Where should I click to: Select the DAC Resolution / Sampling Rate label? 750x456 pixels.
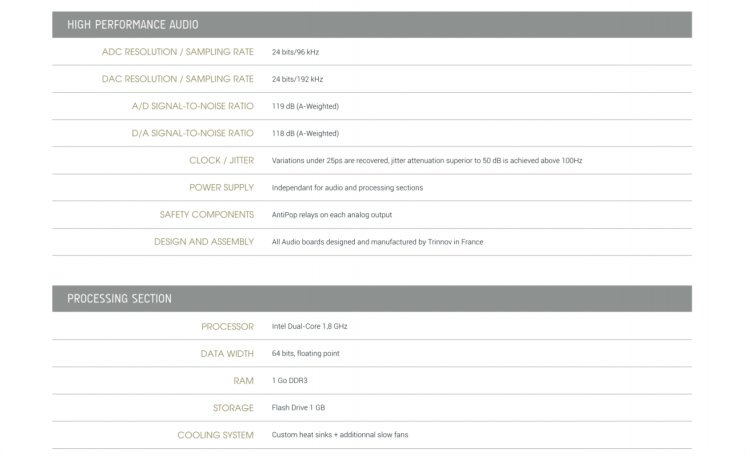pos(178,78)
